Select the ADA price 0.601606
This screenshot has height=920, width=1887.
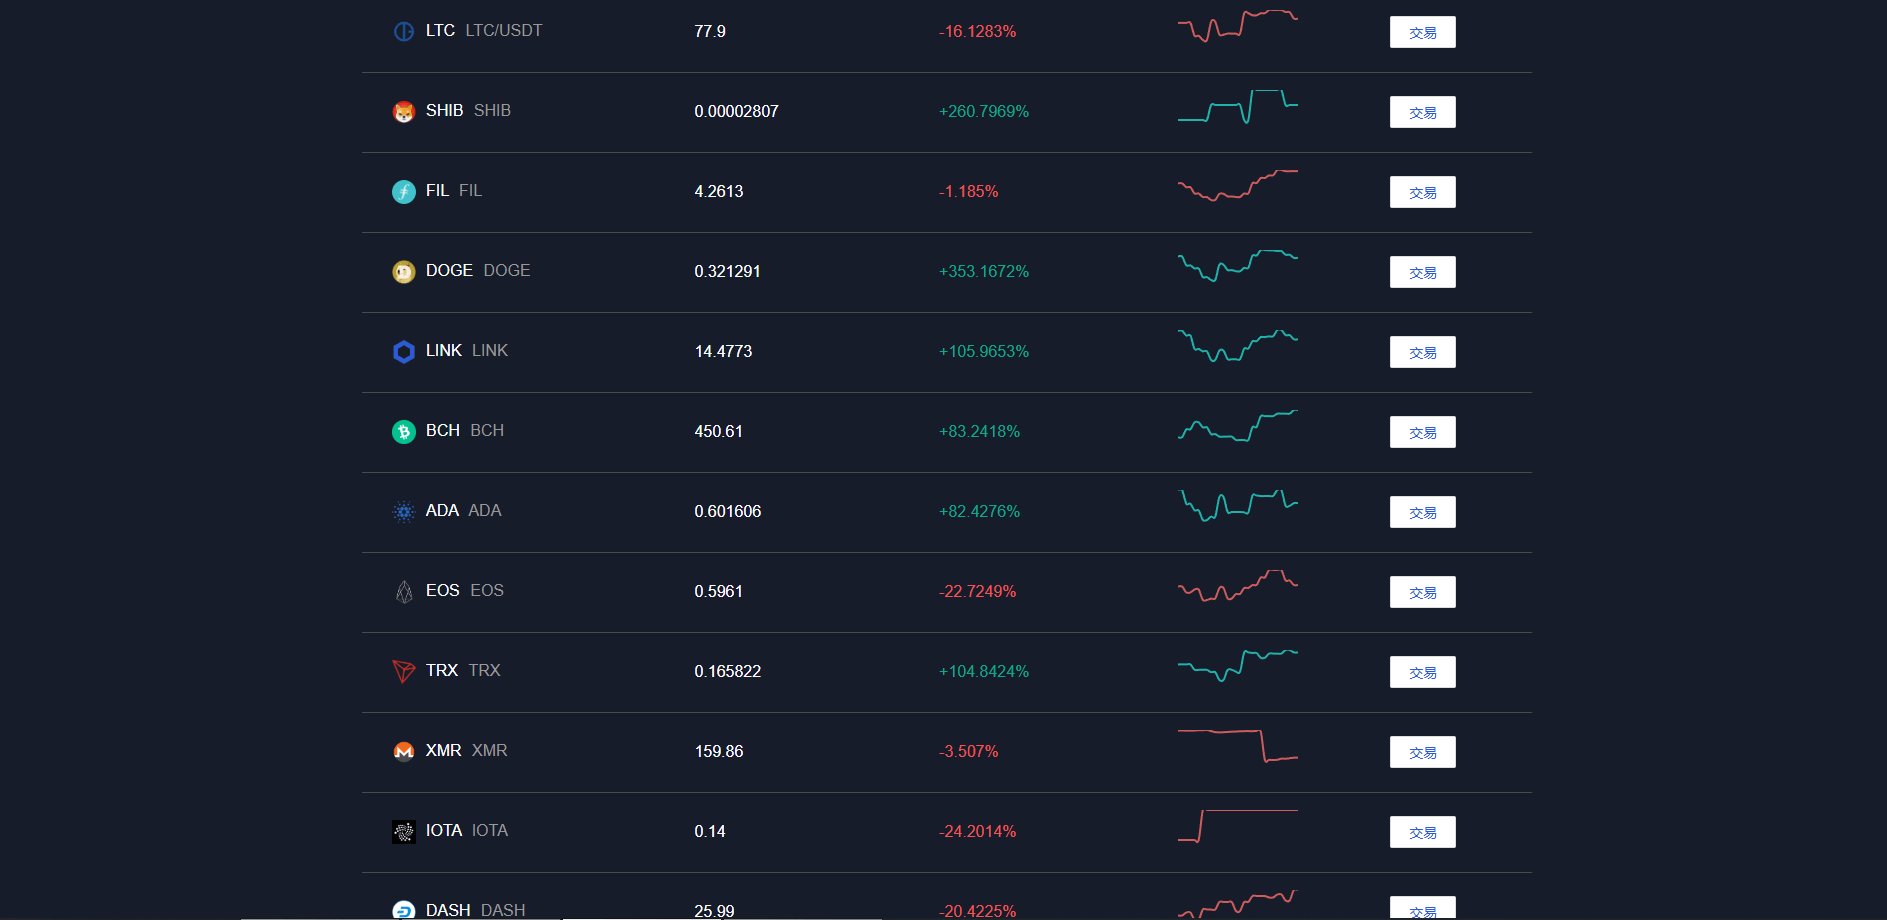[728, 512]
